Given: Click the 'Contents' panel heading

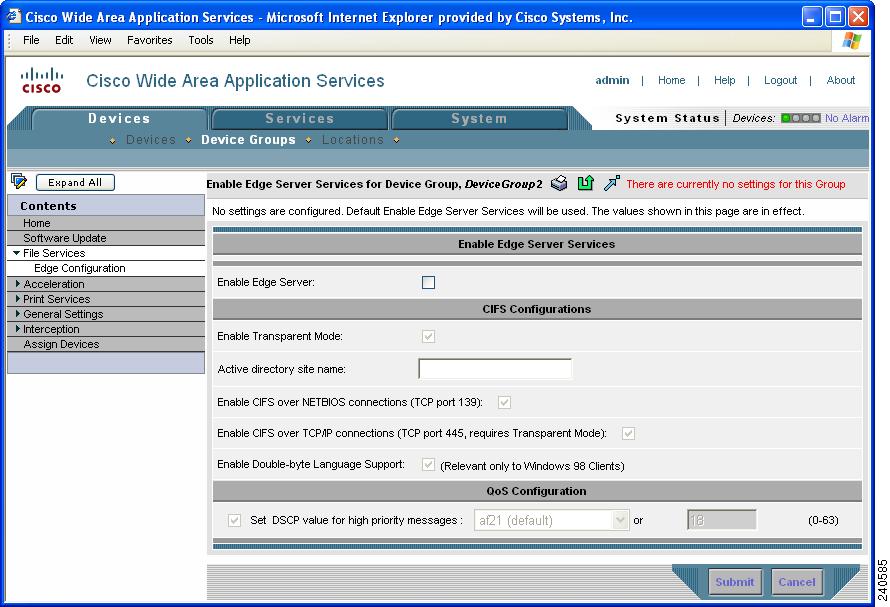Looking at the screenshot, I should coord(48,206).
